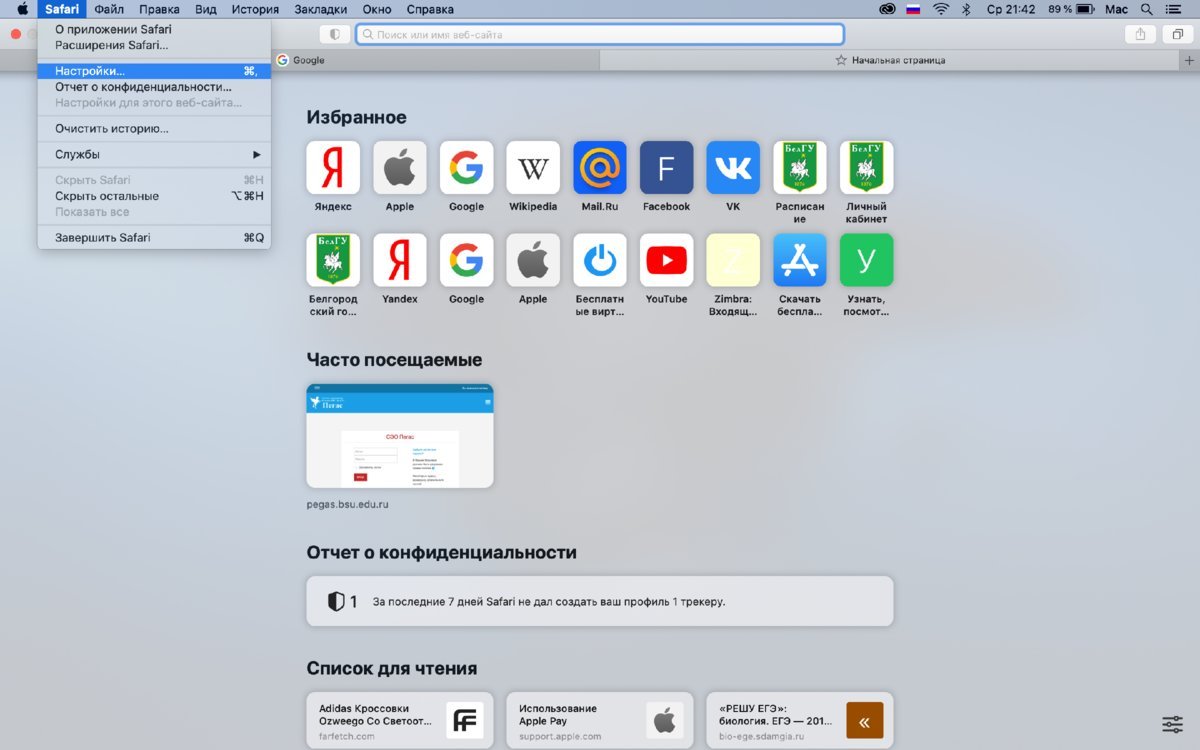
Task: Open the Скачать беспла… App Store favorite
Action: [x=800, y=260]
